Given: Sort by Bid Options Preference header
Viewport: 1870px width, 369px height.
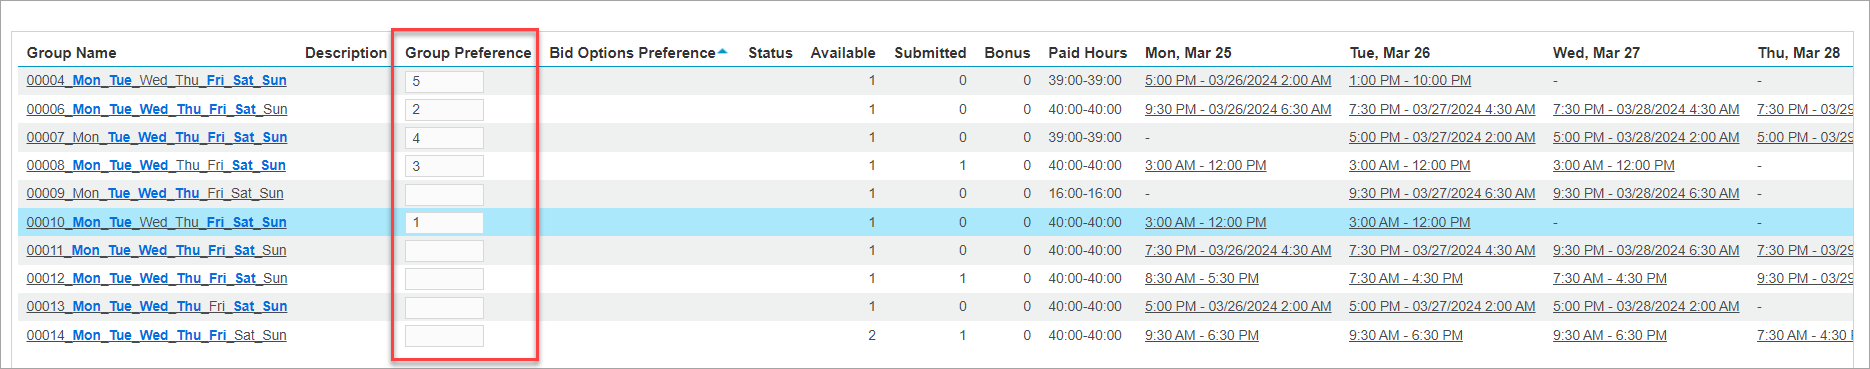Looking at the screenshot, I should click(x=632, y=53).
